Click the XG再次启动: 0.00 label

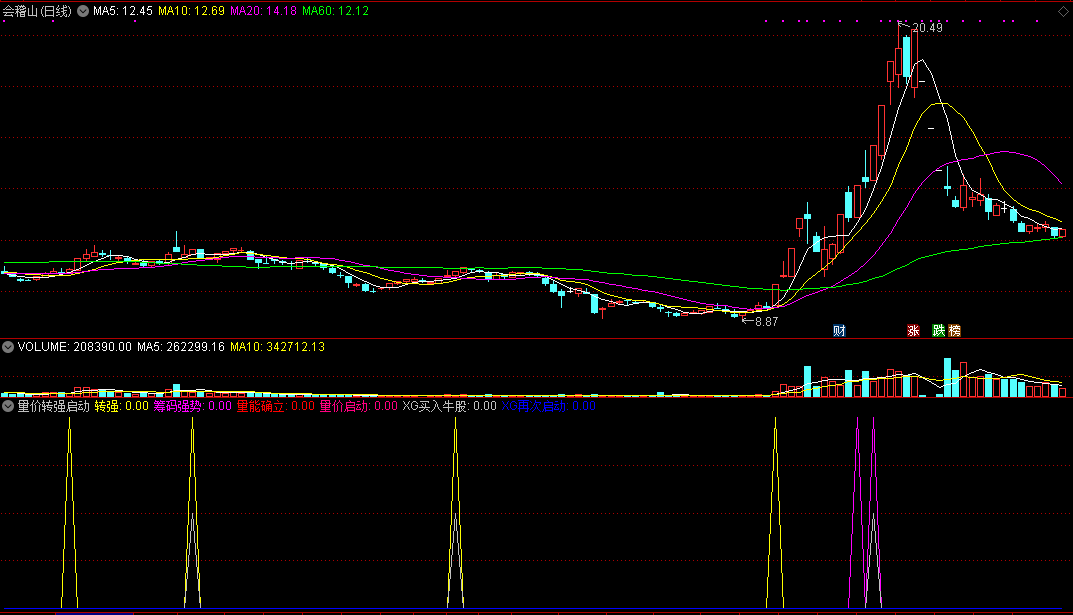[549, 406]
